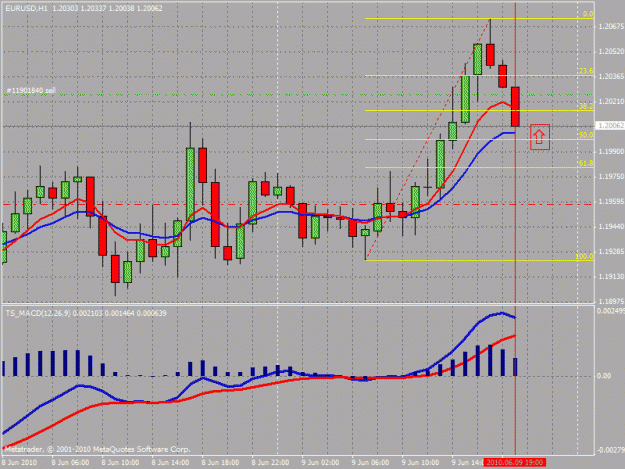This screenshot has height=469, width=625.
Task: Select the Fibonacci 50.0 level label
Action: click(x=586, y=135)
